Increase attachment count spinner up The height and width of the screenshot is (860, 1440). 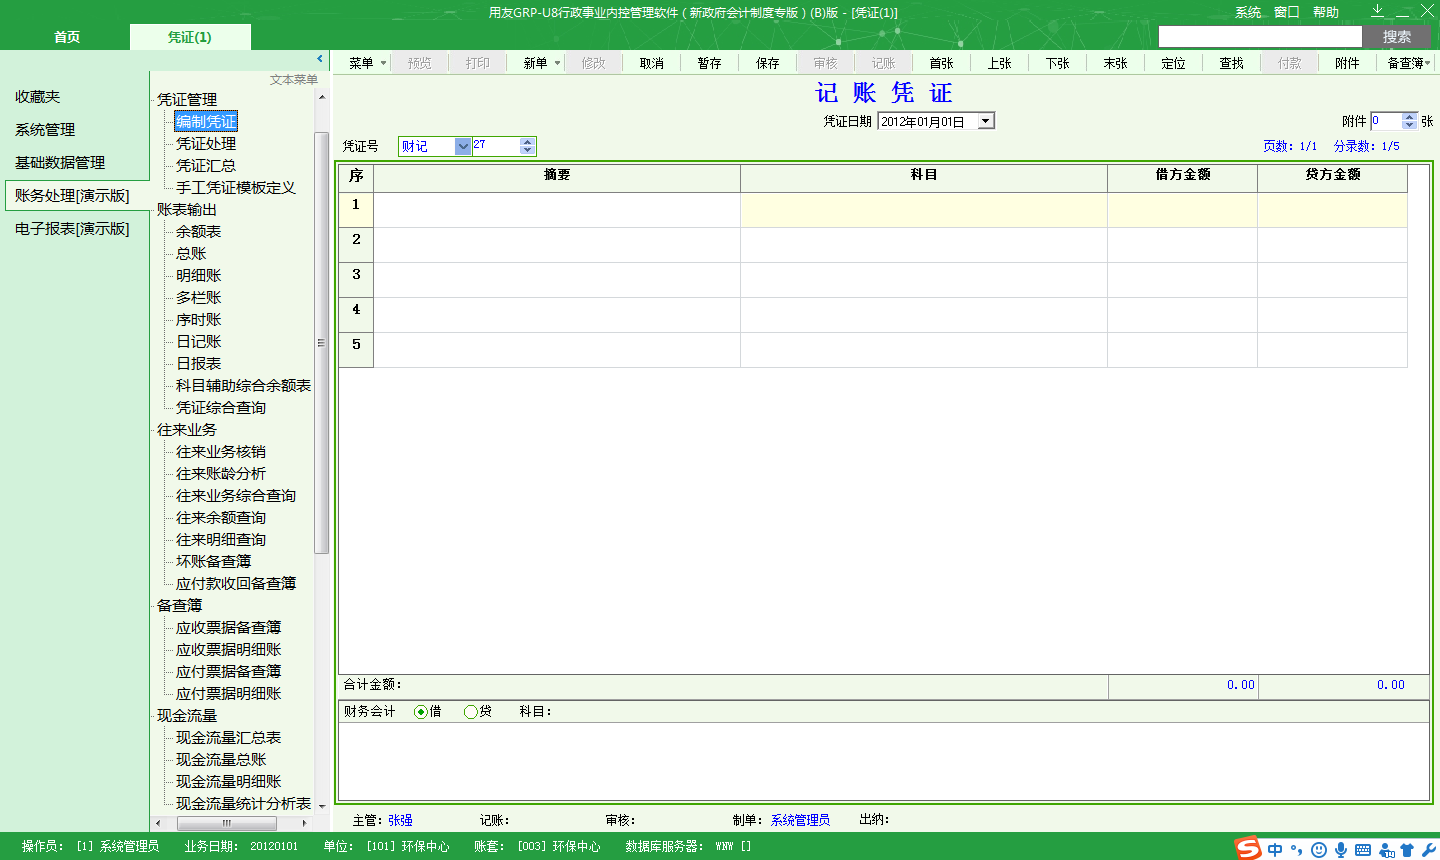click(1409, 117)
